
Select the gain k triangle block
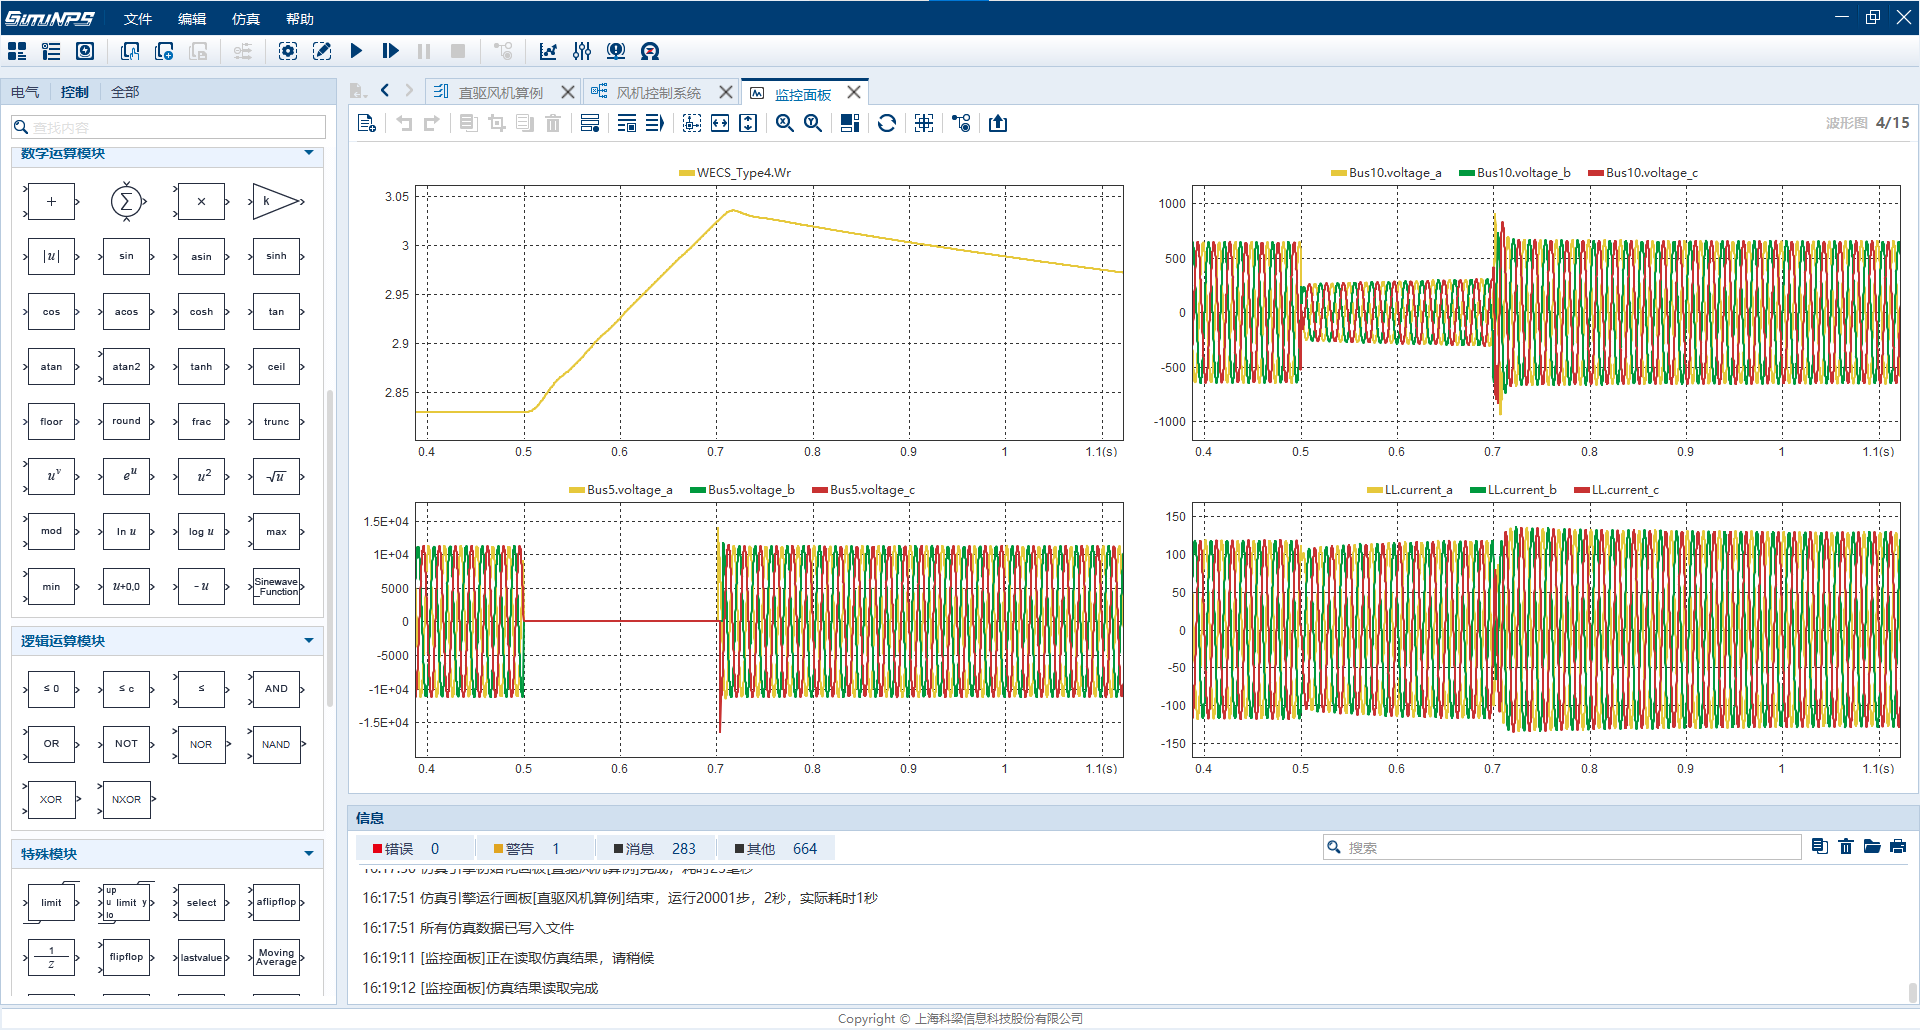[277, 201]
